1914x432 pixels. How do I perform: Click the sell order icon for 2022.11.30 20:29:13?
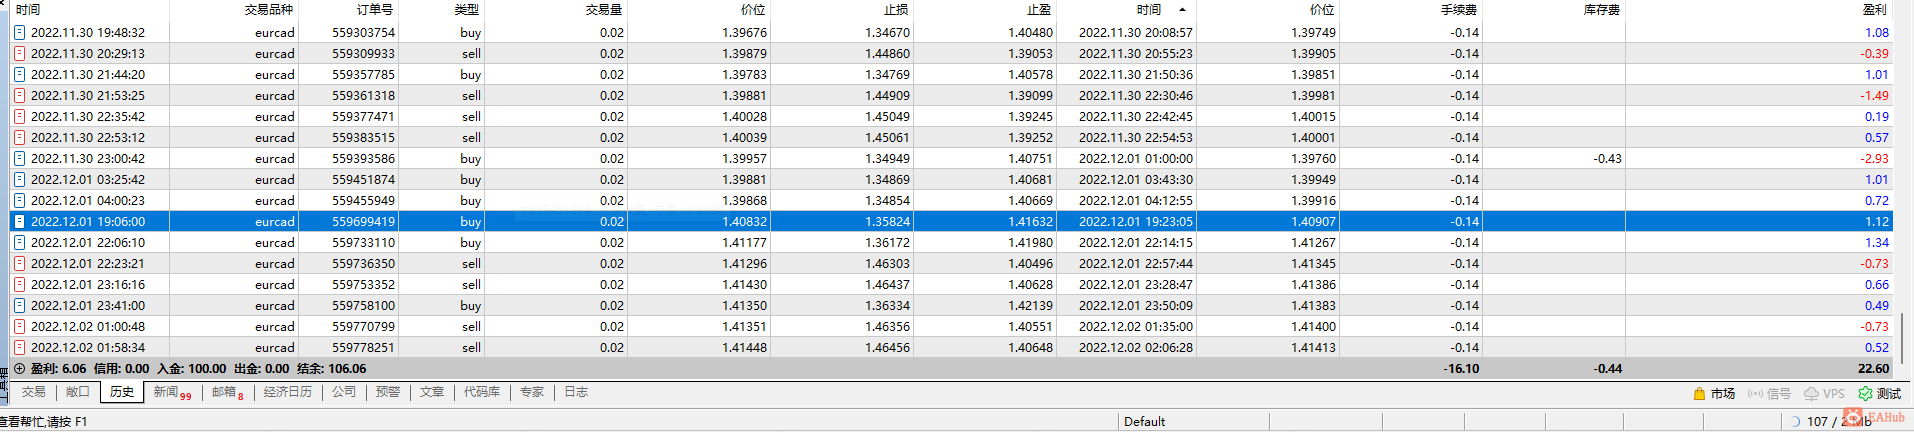click(19, 53)
